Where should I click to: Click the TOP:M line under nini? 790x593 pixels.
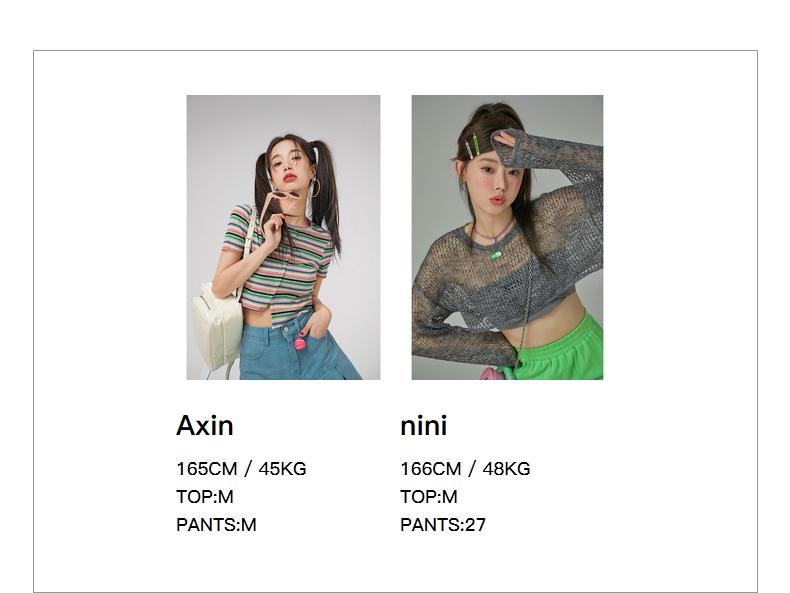click(429, 497)
